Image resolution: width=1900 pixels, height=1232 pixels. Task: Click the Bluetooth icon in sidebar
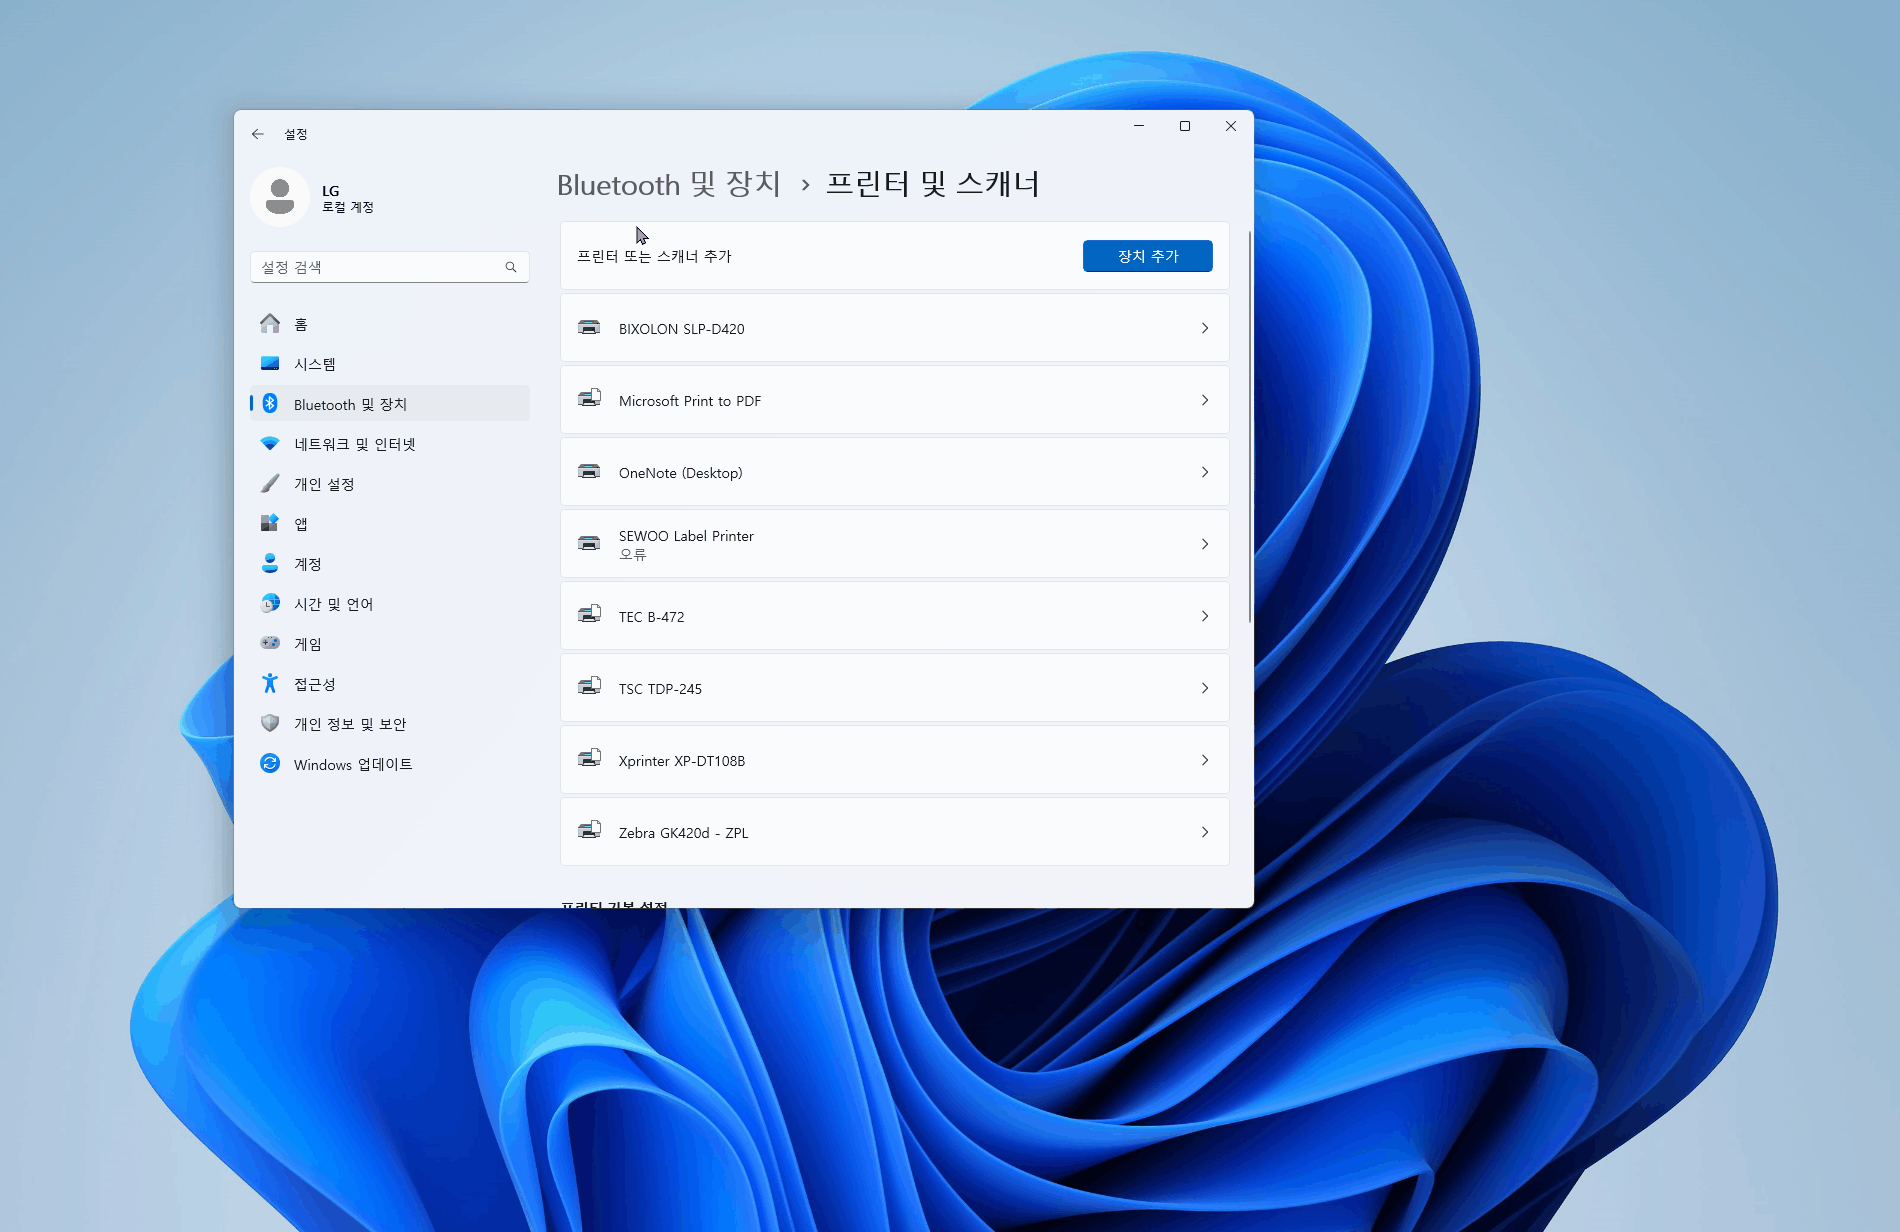(270, 403)
